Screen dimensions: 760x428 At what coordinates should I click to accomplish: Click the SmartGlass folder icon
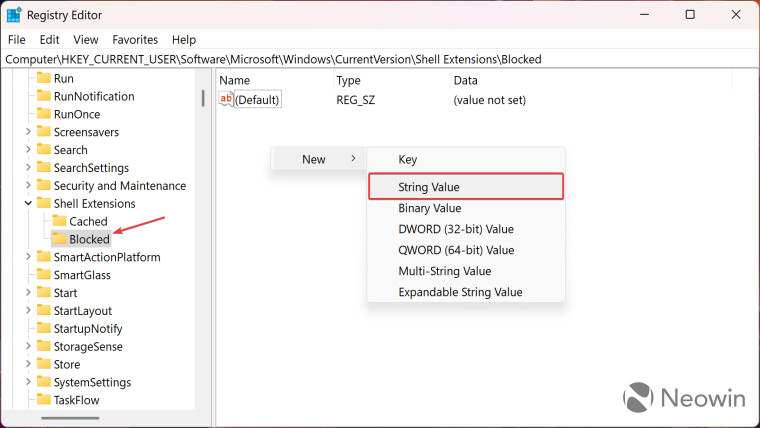(x=44, y=275)
